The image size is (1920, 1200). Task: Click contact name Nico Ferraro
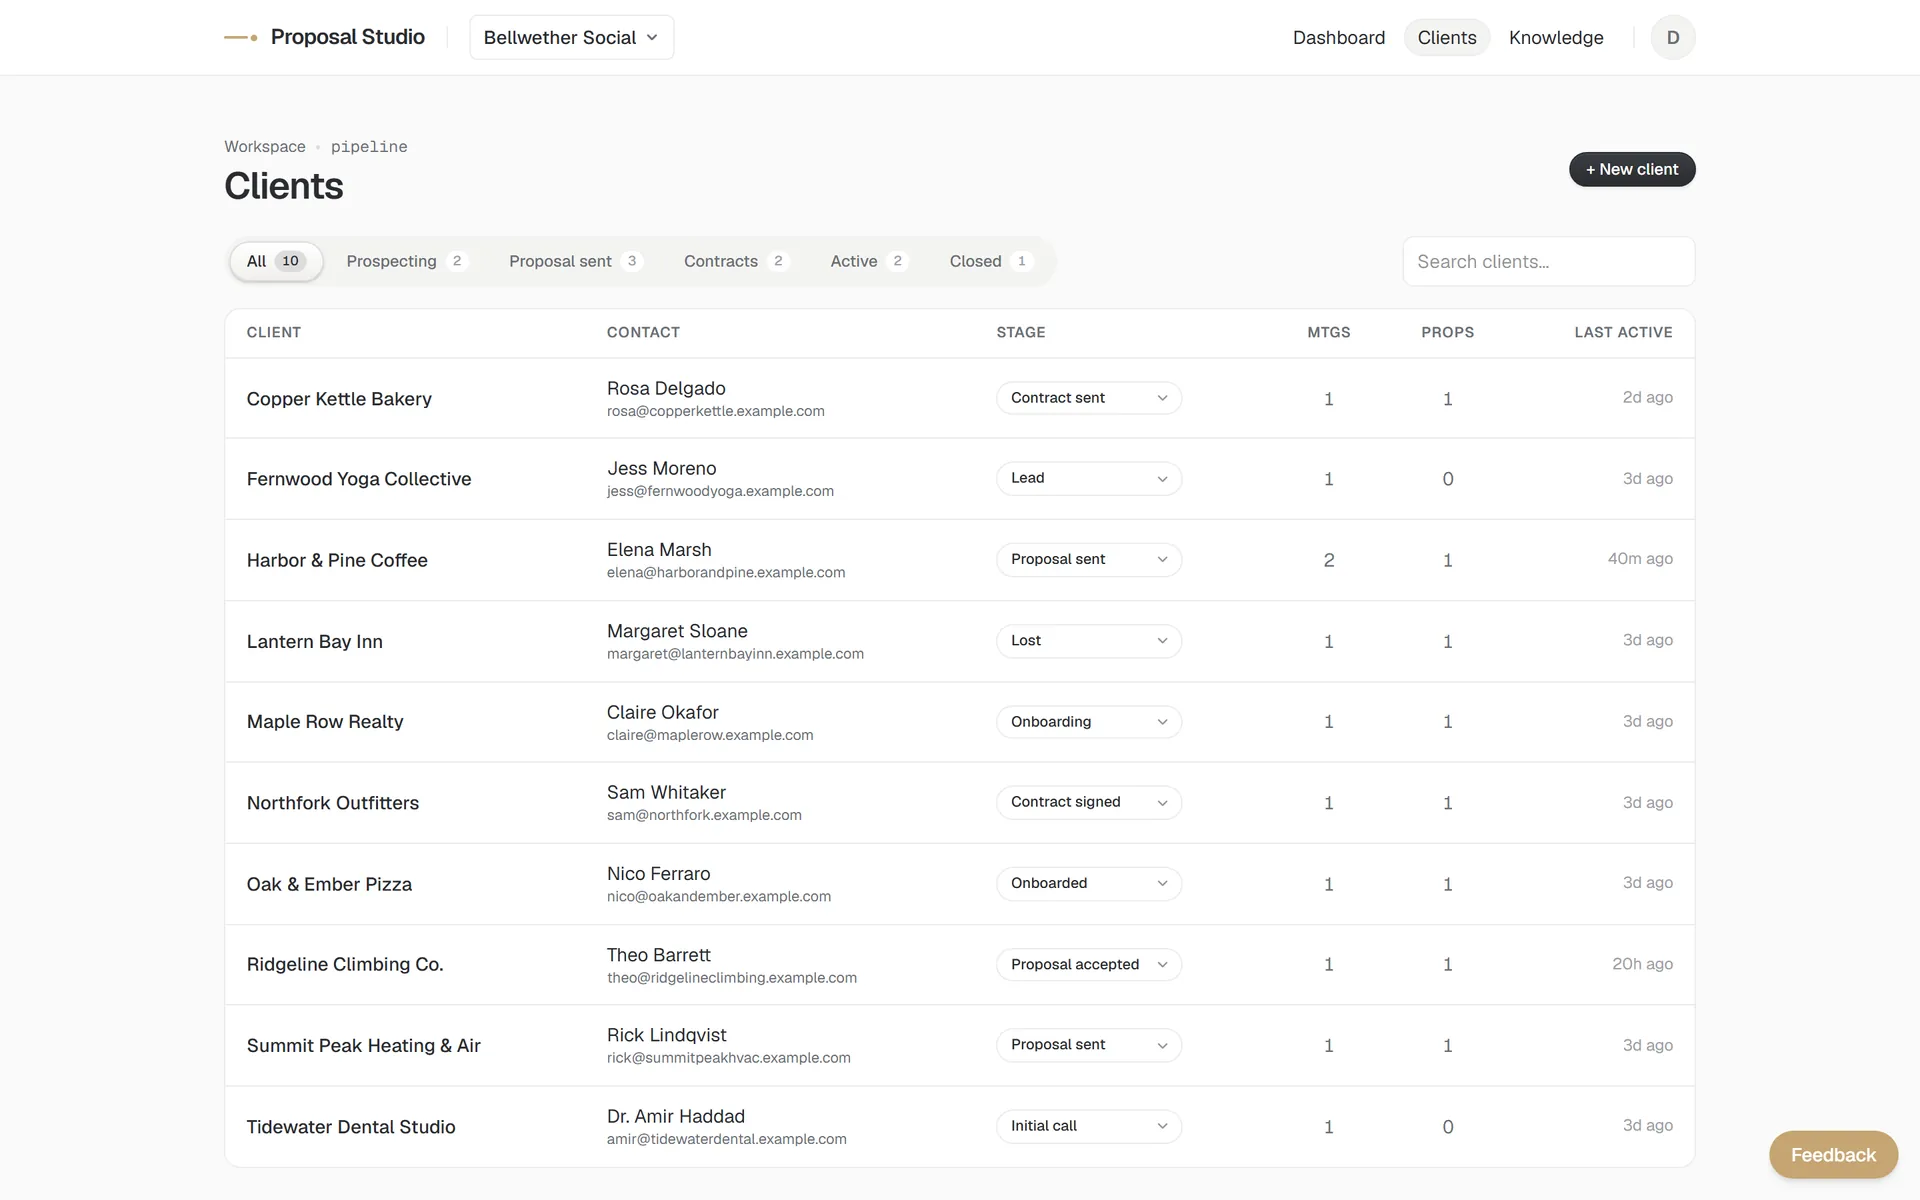click(658, 873)
